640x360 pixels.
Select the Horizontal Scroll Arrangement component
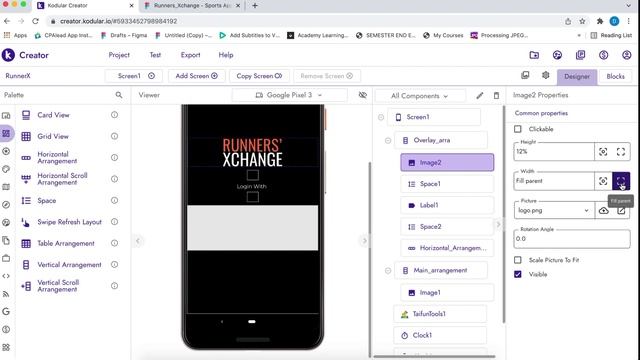pos(62,179)
